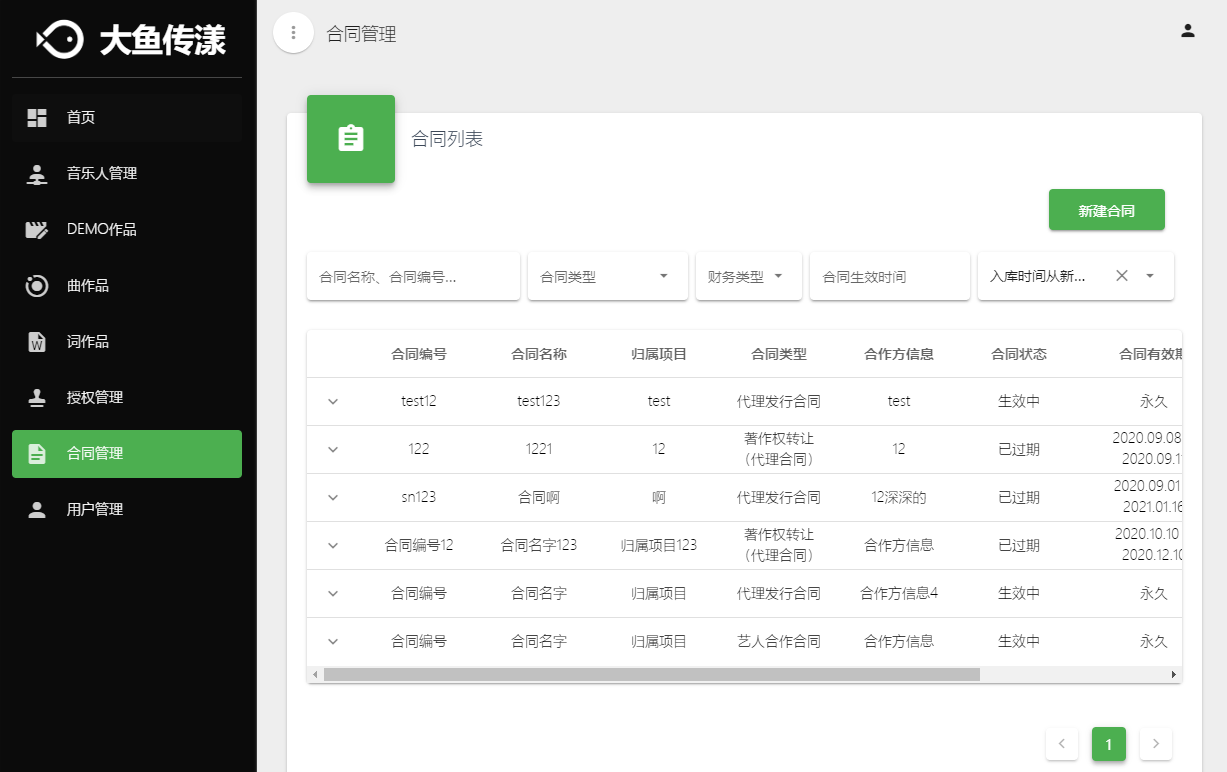This screenshot has width=1227, height=772.
Task: Click the 合同名称、合同编号 search field
Action: (413, 276)
